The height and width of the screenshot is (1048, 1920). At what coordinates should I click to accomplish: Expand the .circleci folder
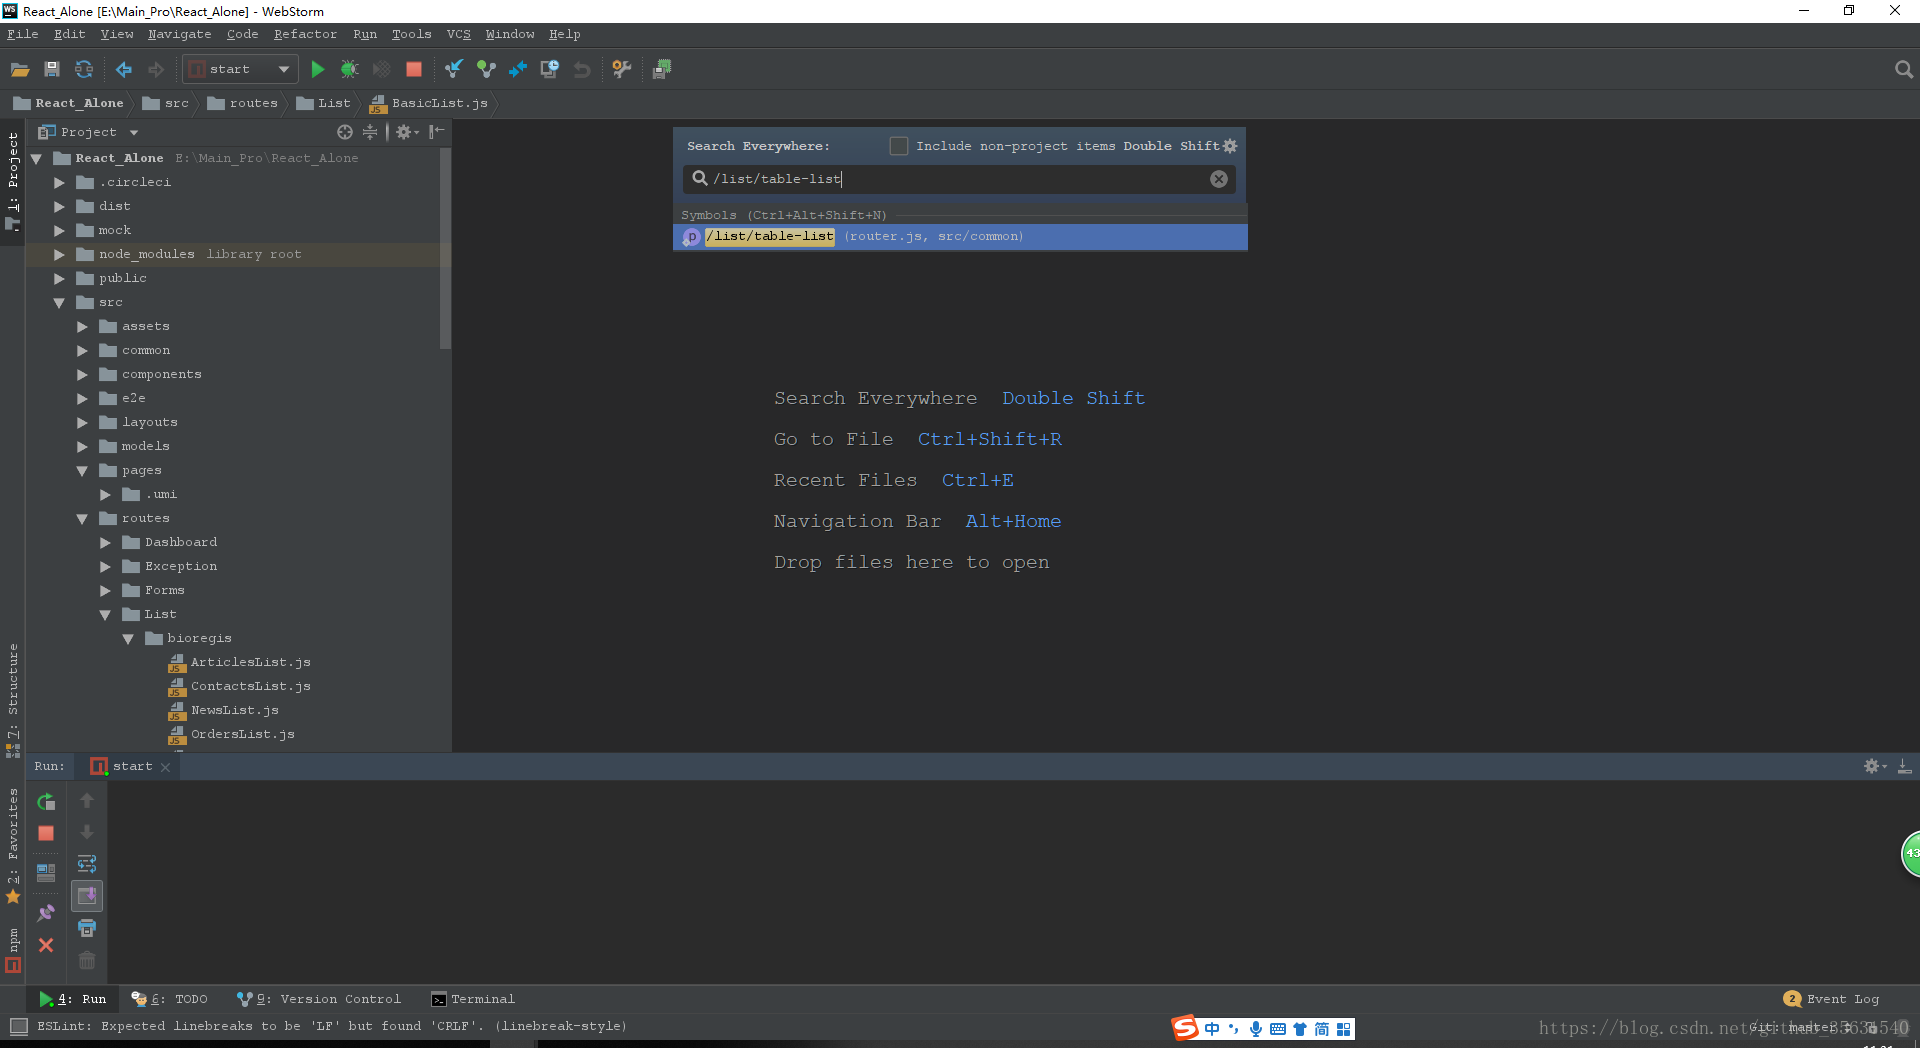[59, 182]
